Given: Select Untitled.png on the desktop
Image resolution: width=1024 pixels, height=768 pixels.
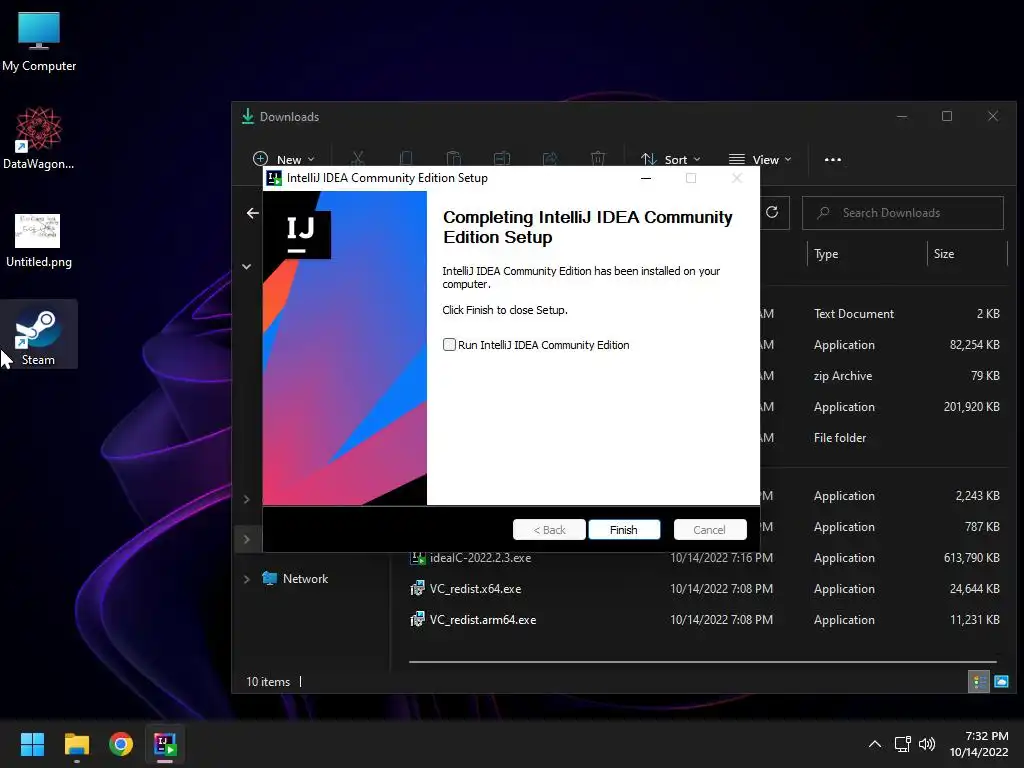Looking at the screenshot, I should (x=39, y=242).
